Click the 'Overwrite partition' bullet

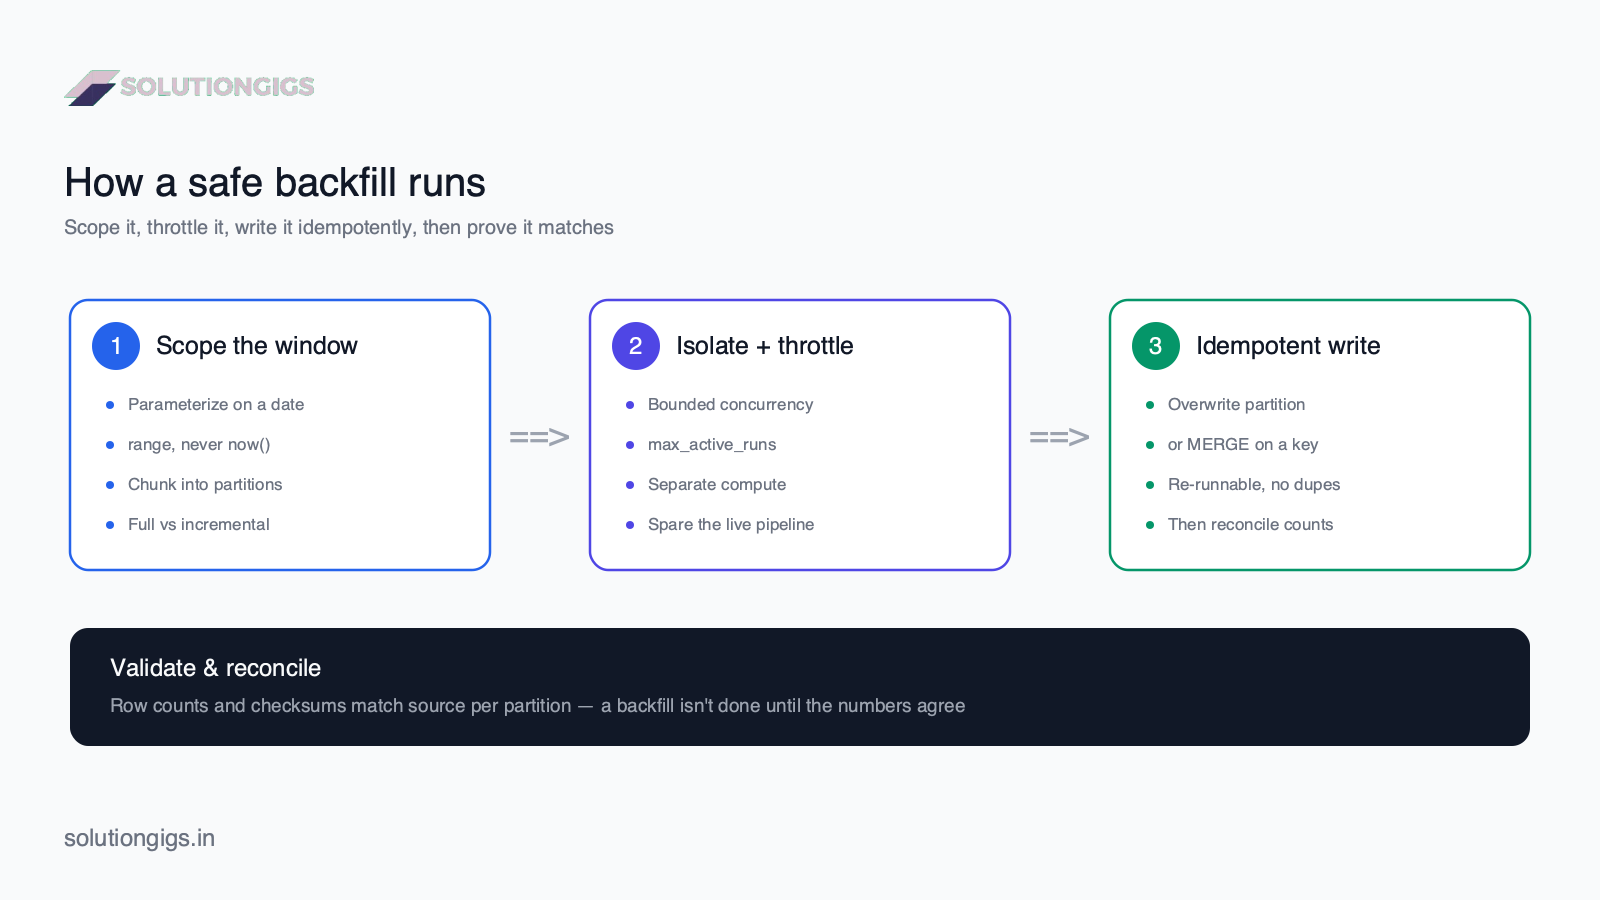click(x=1237, y=405)
